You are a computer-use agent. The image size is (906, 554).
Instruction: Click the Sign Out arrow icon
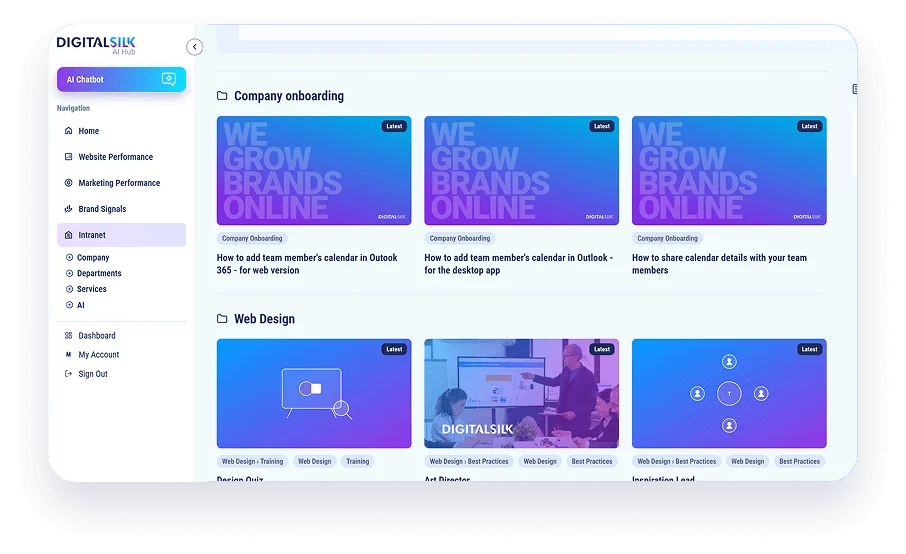point(68,374)
